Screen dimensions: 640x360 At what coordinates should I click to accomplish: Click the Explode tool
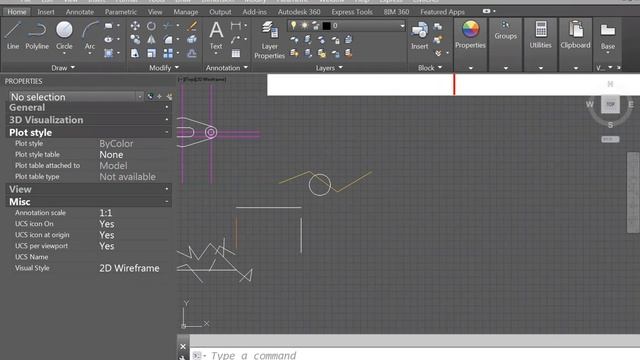[x=192, y=40]
